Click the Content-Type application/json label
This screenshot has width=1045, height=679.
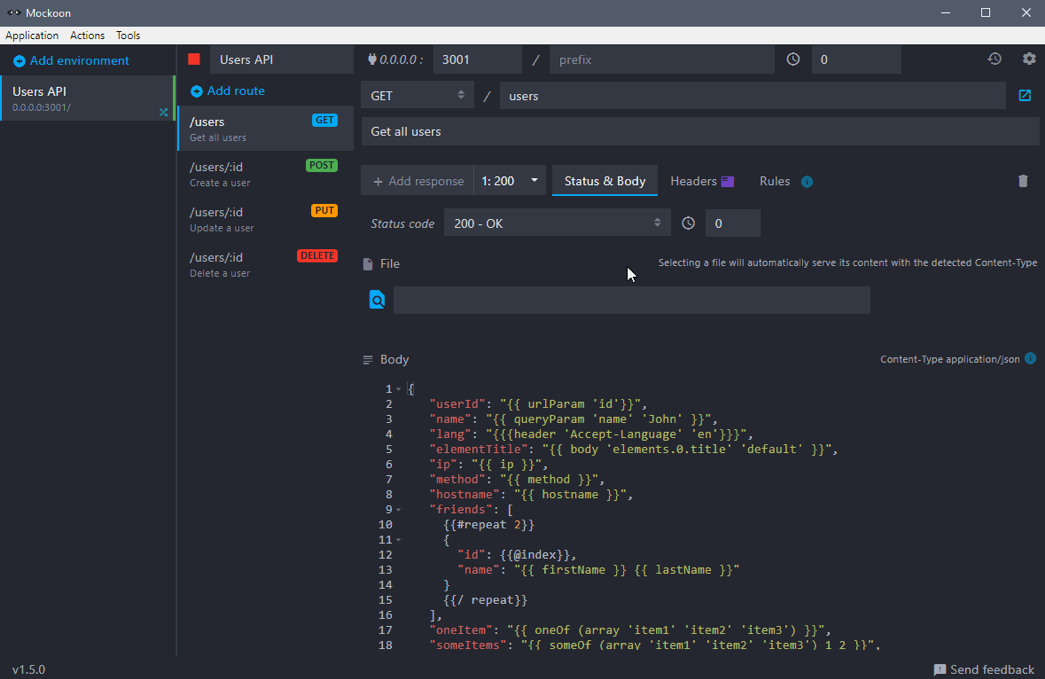click(x=950, y=359)
